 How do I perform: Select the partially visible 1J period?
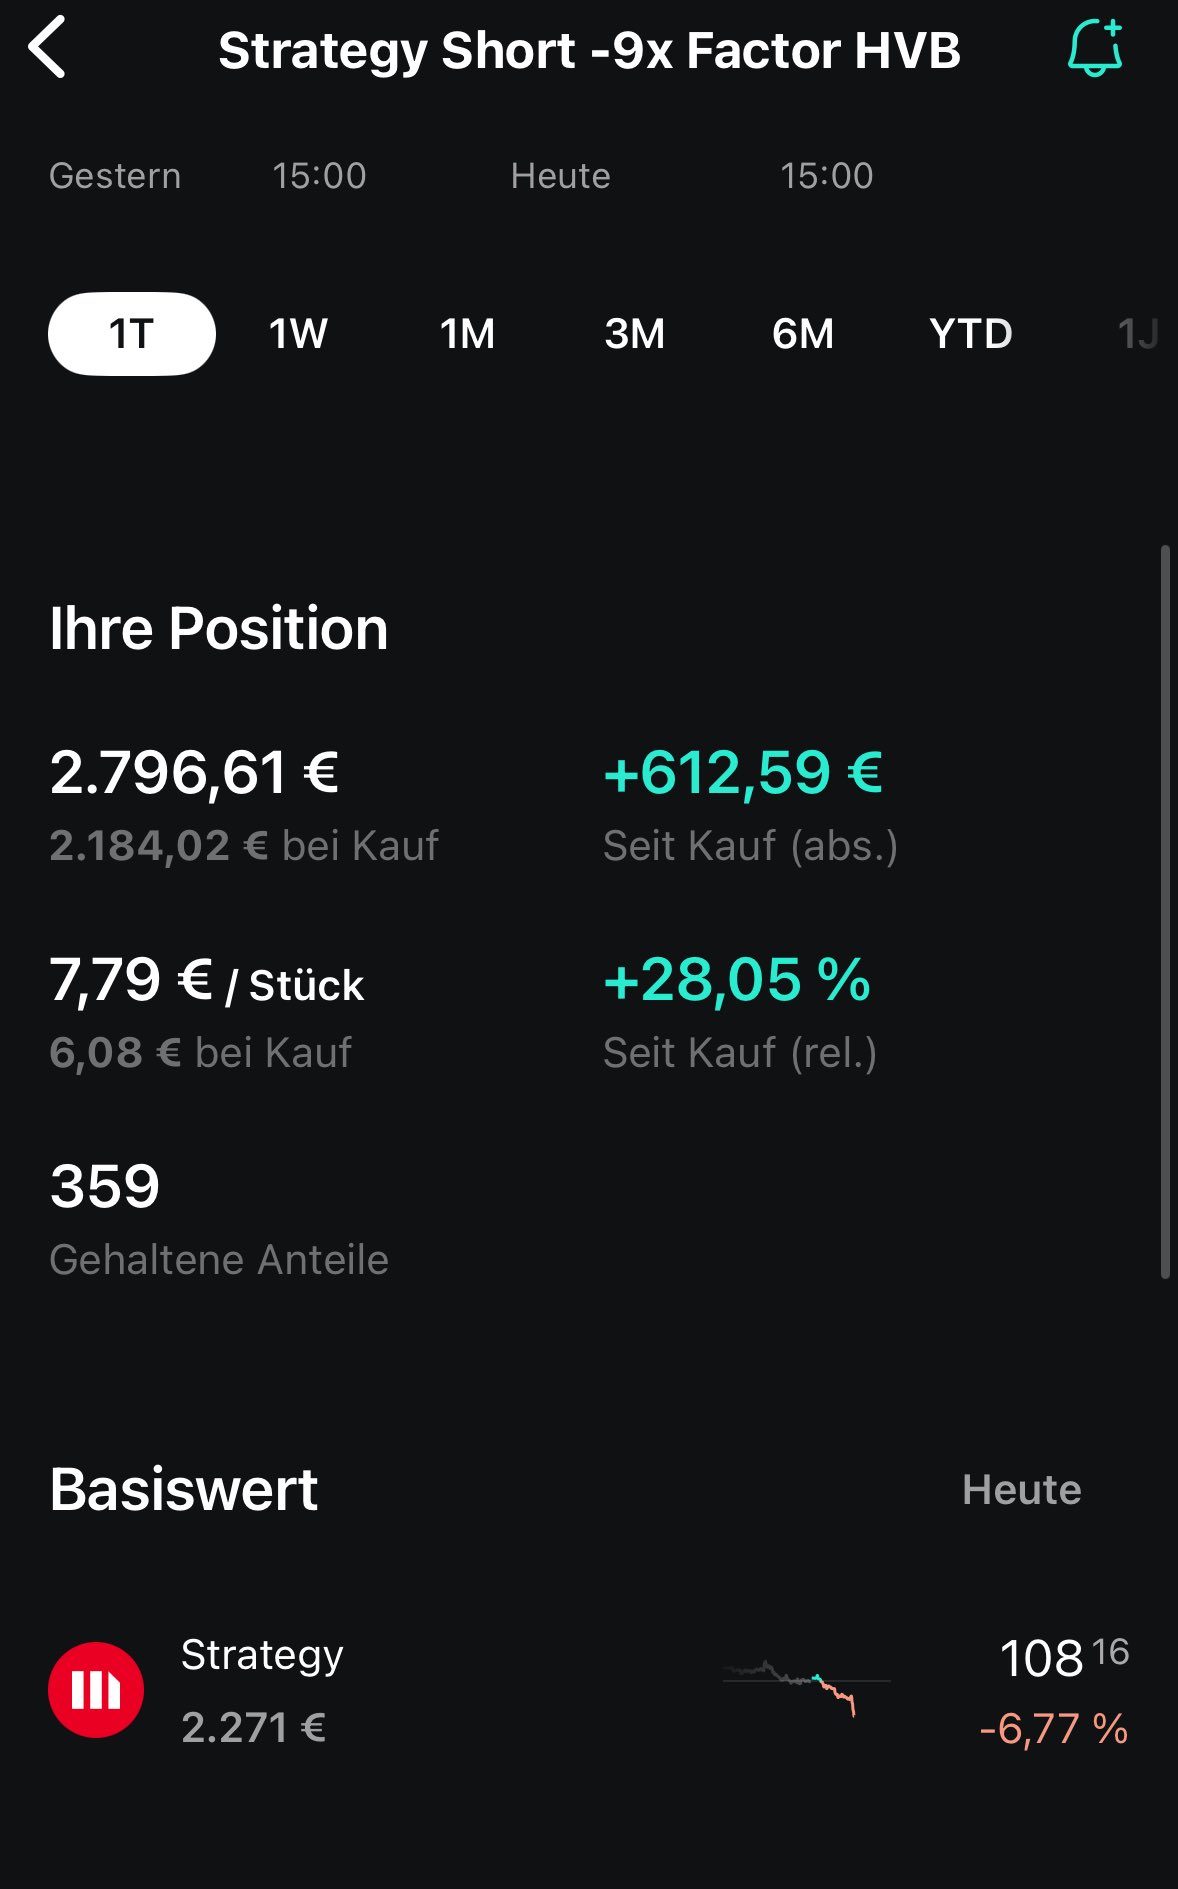click(1137, 334)
